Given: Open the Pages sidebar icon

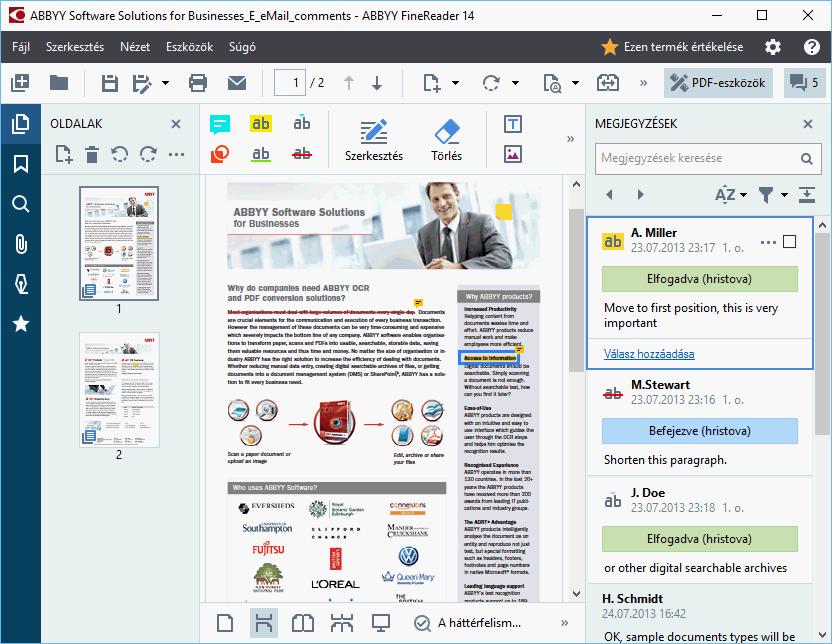Looking at the screenshot, I should 21,124.
